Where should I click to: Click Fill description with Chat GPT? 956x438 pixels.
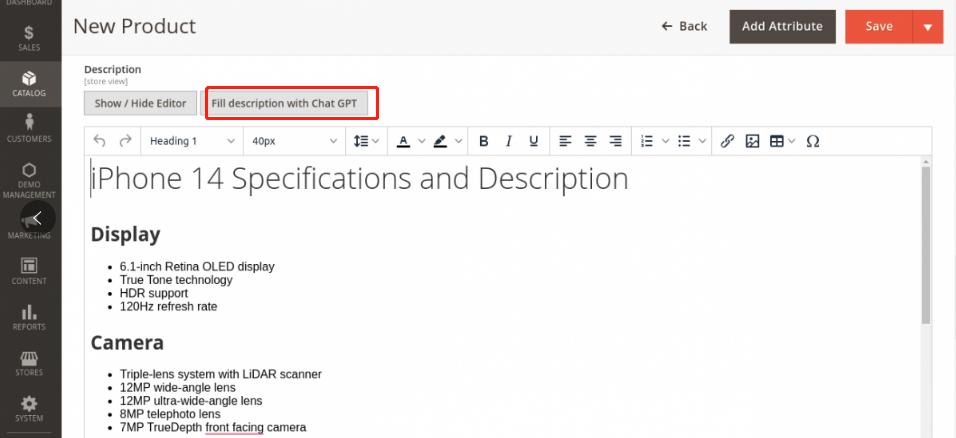click(284, 103)
